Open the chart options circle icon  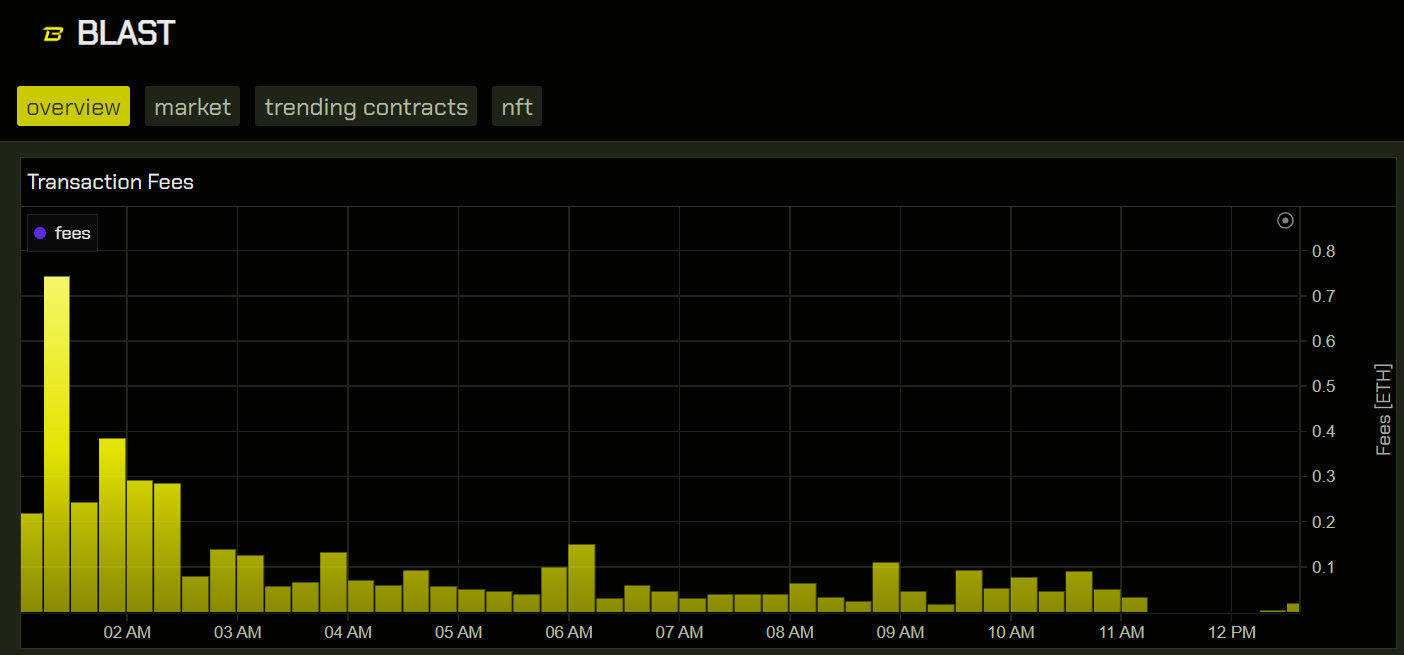click(1286, 220)
